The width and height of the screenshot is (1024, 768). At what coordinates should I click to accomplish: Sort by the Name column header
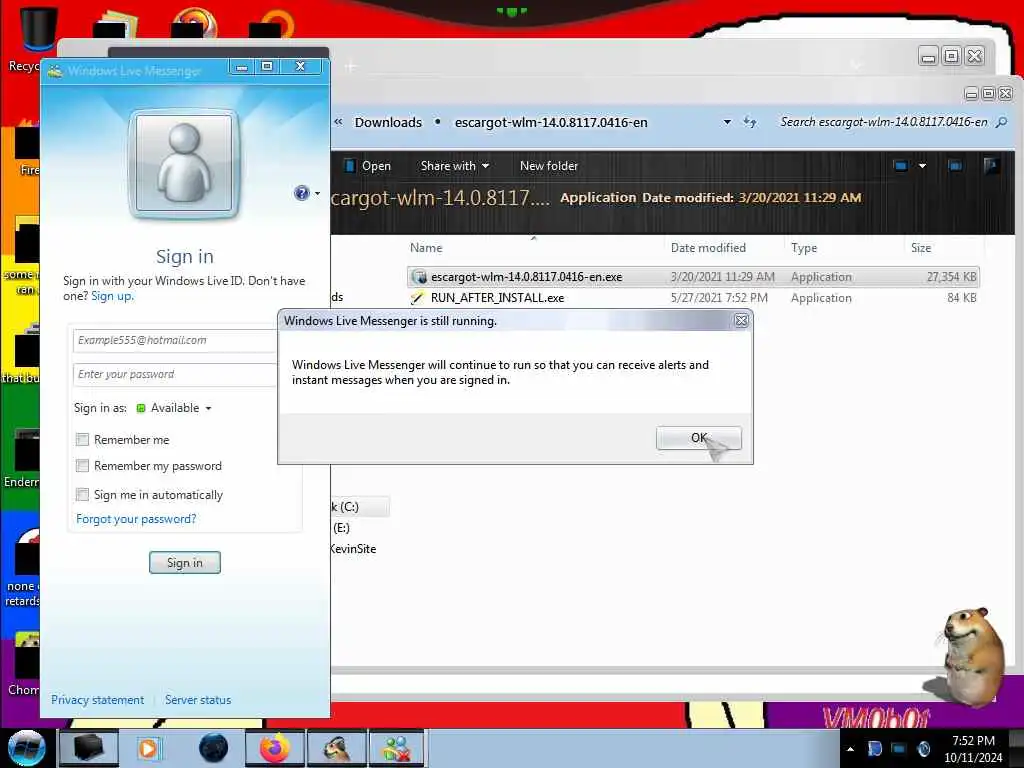point(426,248)
